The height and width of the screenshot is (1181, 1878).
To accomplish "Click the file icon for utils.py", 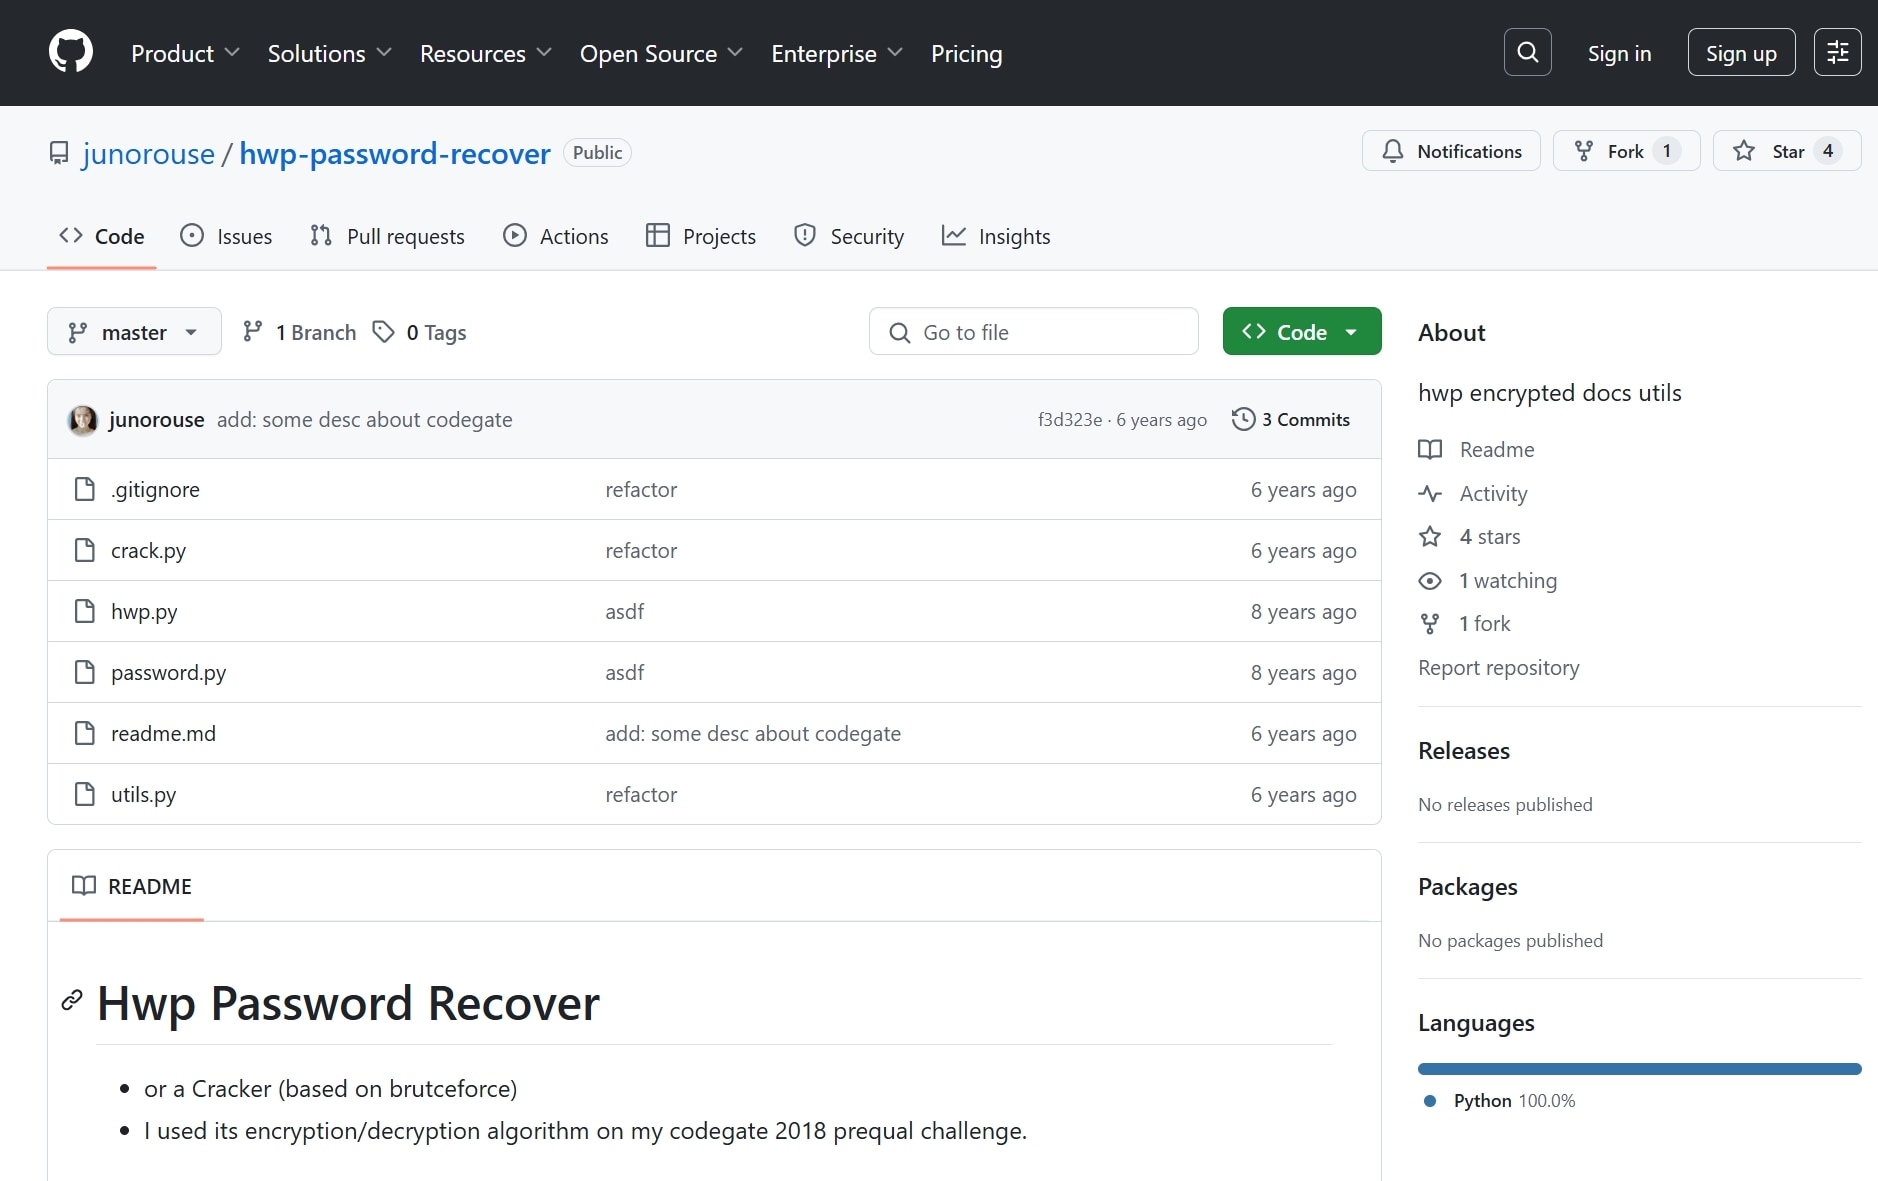I will coord(85,794).
